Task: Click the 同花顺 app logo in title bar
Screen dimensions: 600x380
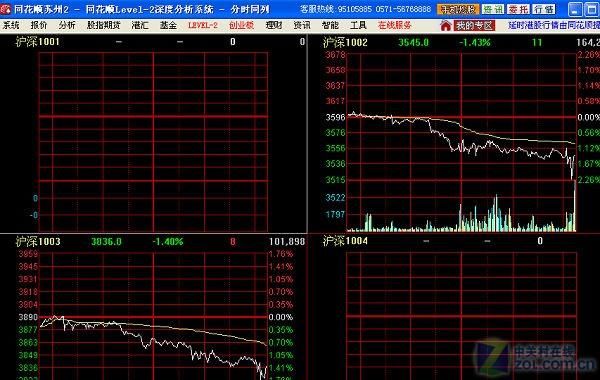Action: (5, 9)
